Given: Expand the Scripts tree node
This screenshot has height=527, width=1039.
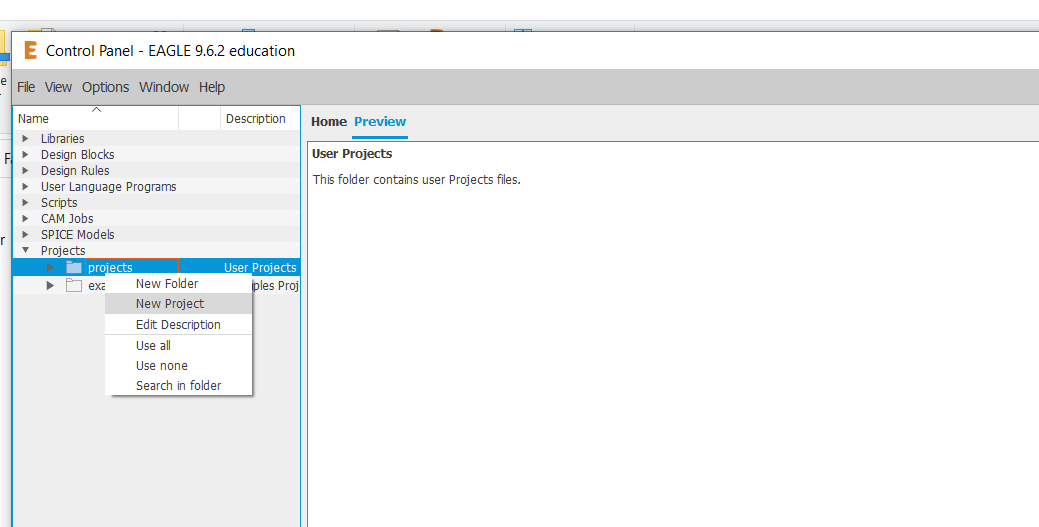Looking at the screenshot, I should [x=26, y=202].
